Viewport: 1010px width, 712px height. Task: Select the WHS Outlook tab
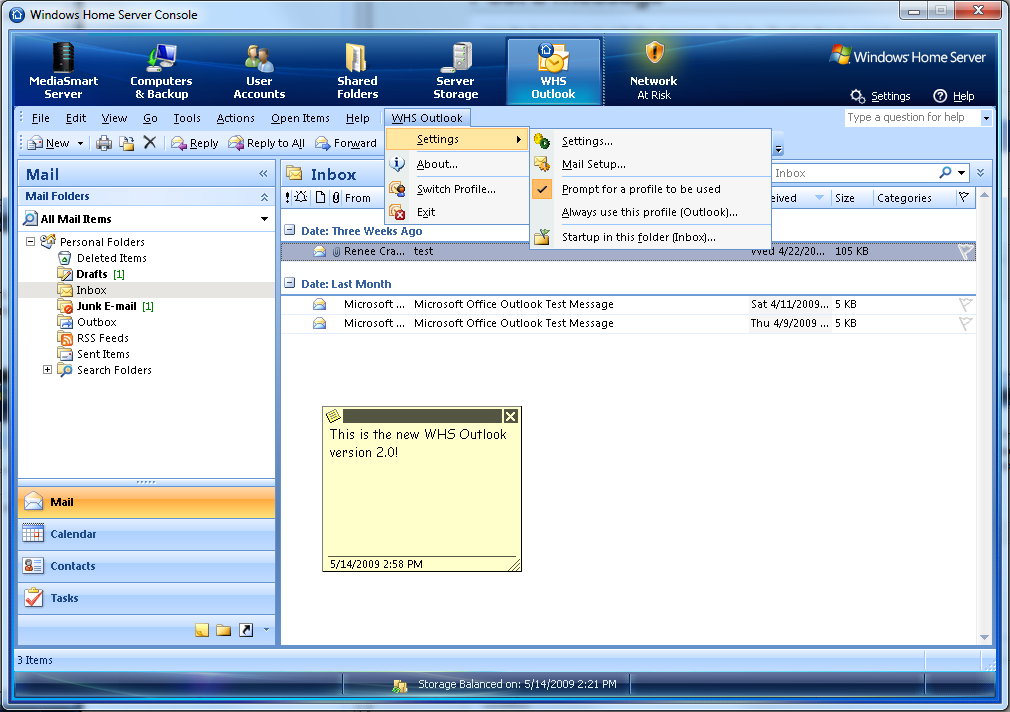pos(553,72)
